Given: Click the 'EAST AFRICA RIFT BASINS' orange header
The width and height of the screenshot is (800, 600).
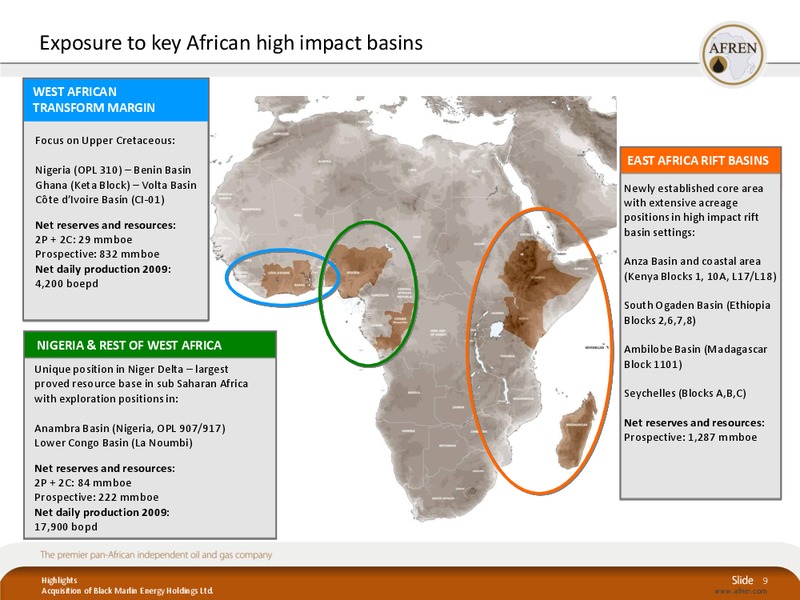Looking at the screenshot, I should click(700, 160).
